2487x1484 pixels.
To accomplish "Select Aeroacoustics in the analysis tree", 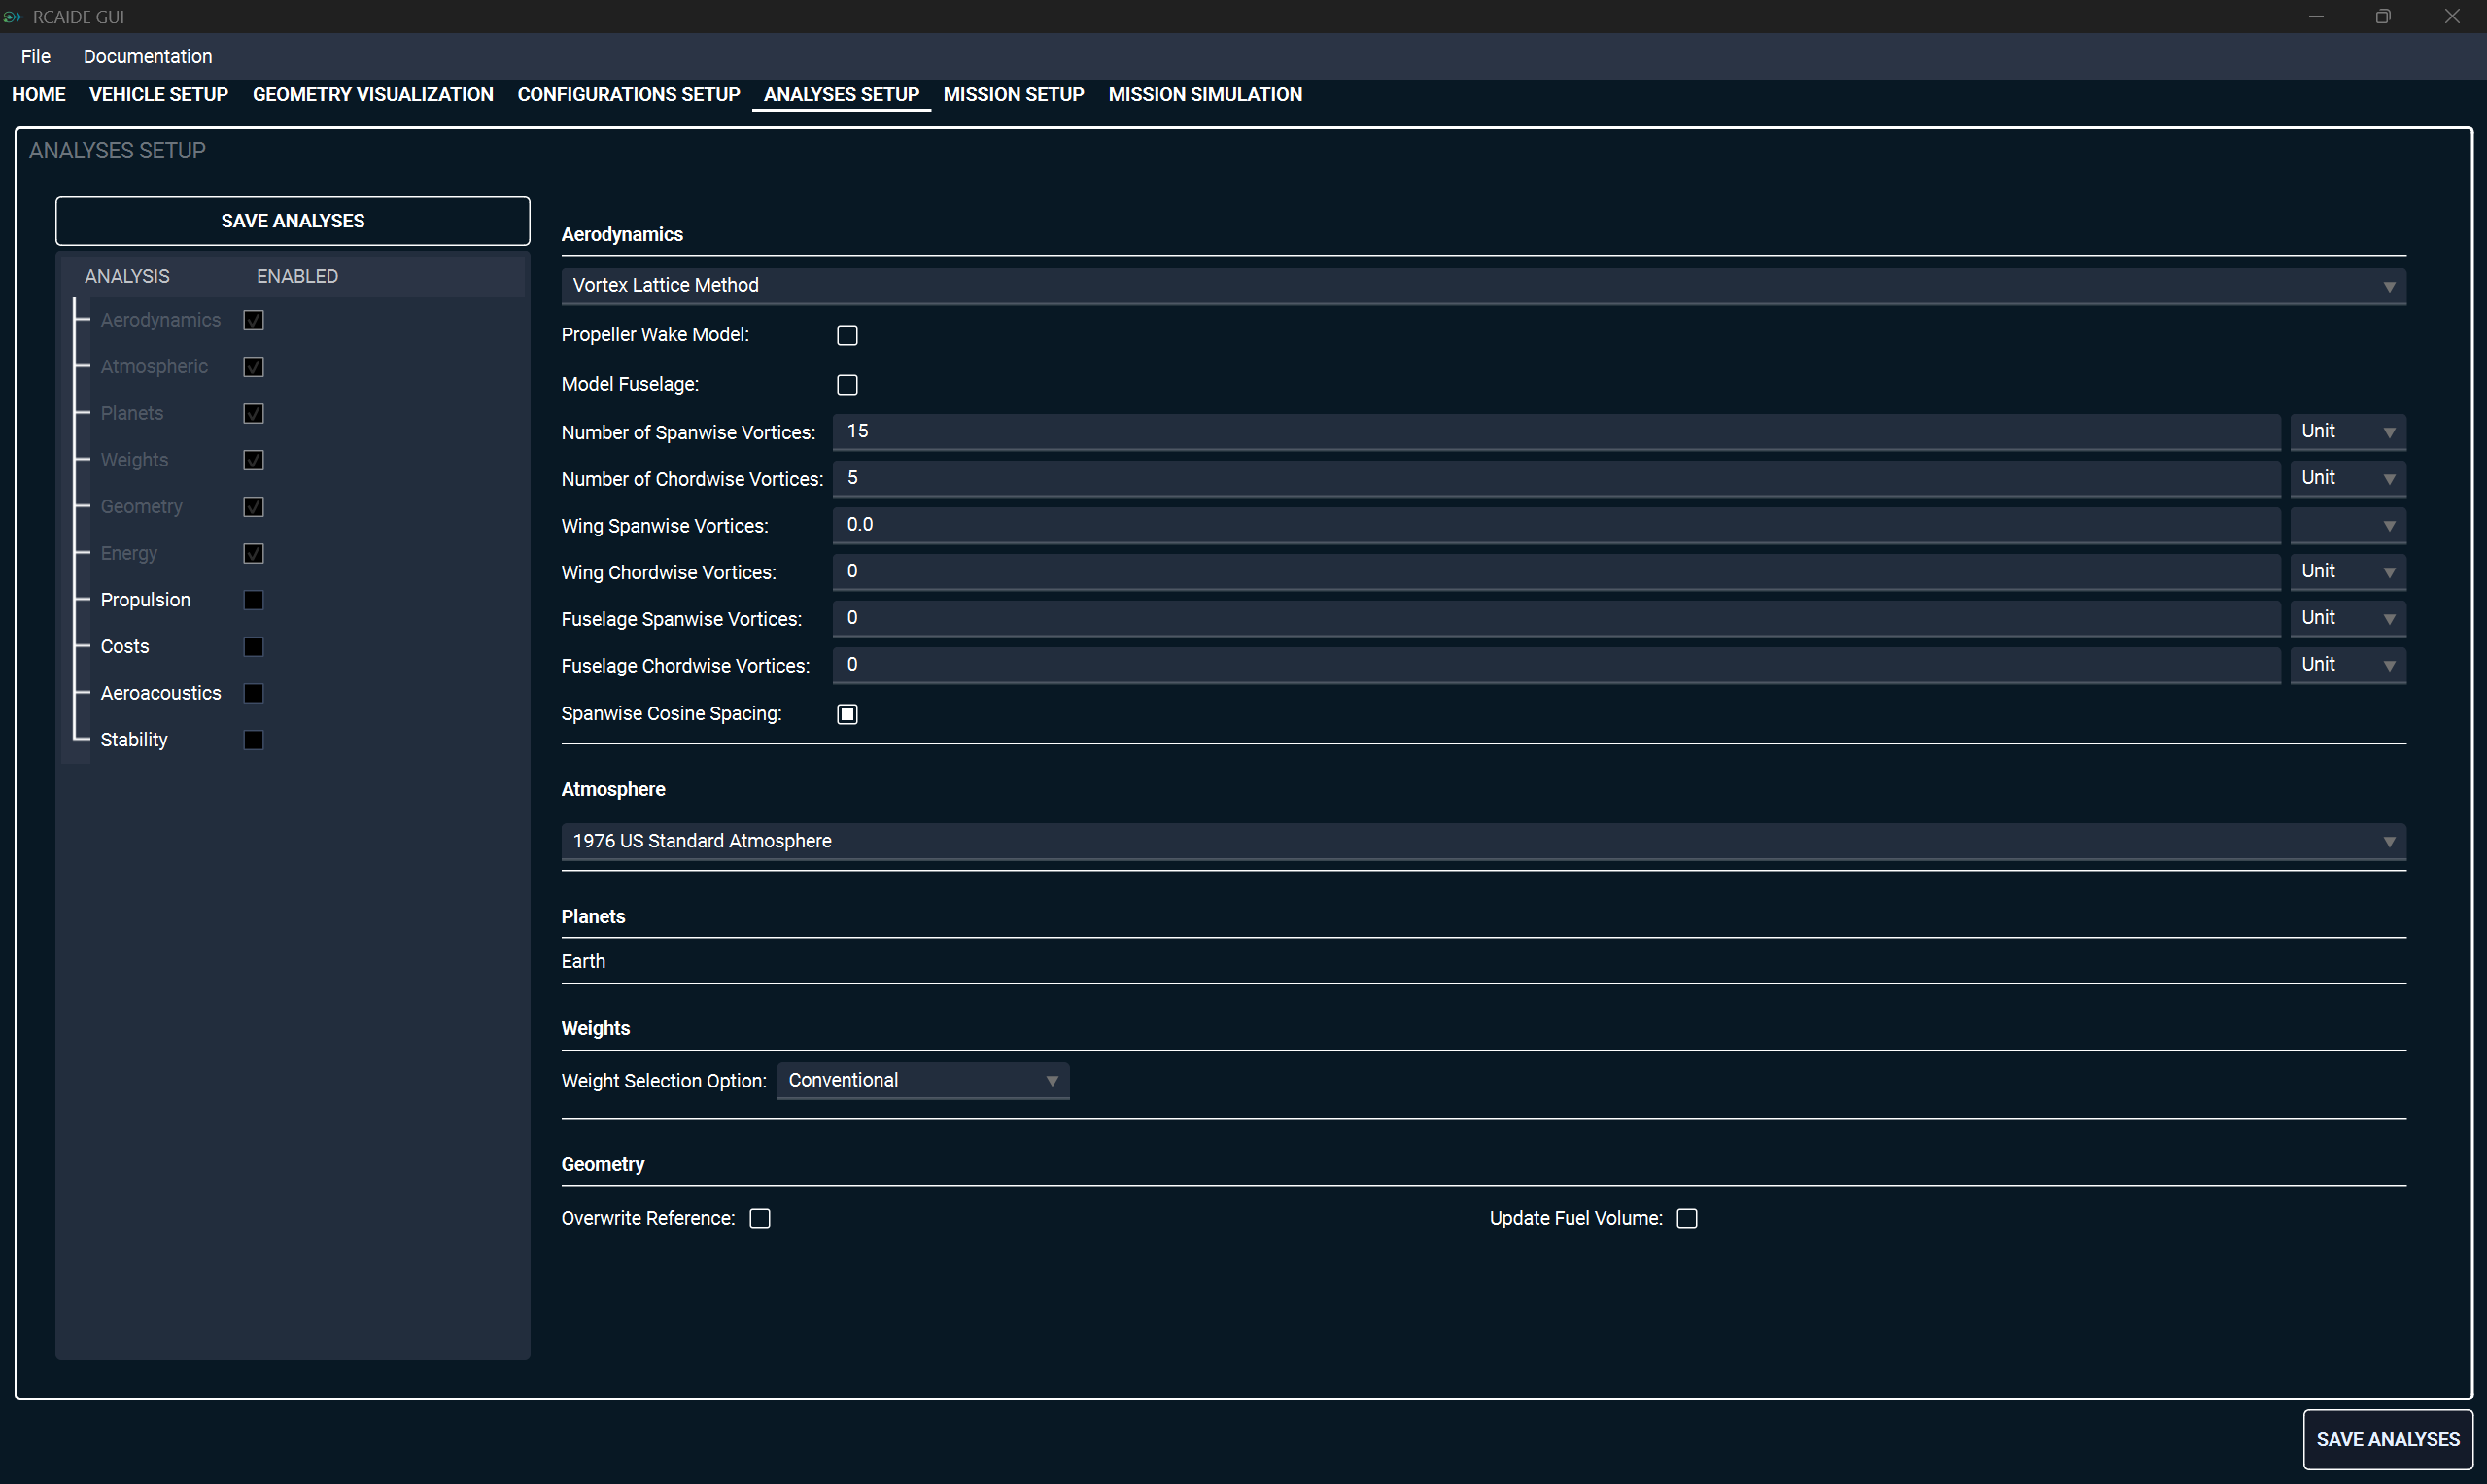I will pyautogui.click(x=161, y=693).
